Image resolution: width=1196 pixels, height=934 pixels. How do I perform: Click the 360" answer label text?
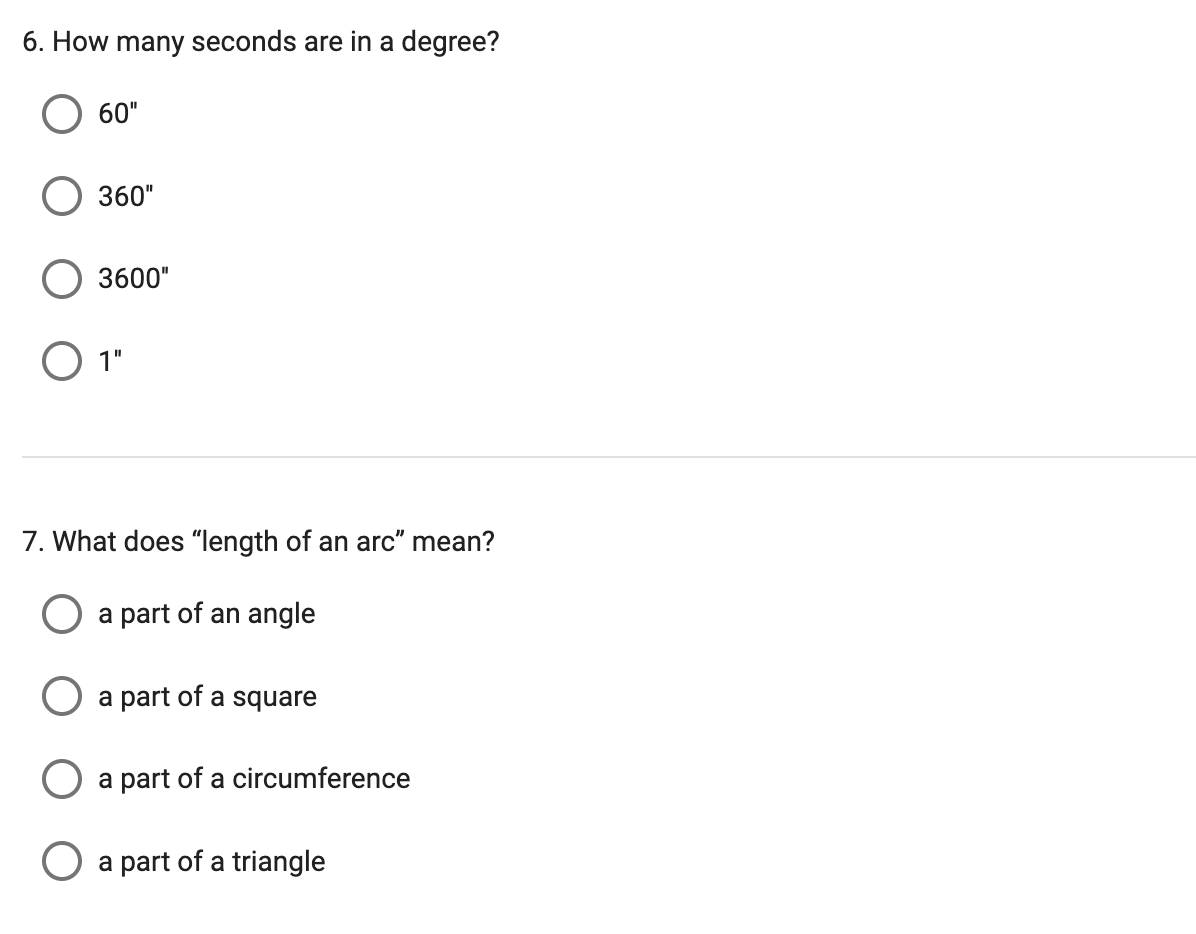[125, 196]
